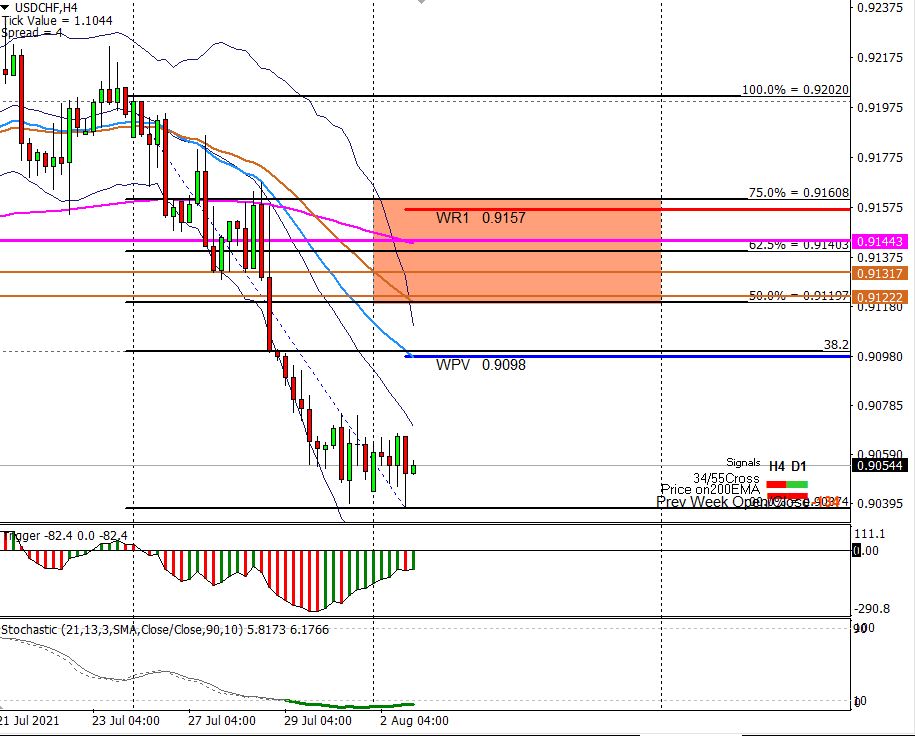Select the 62.5% Fibonacci level label
Viewport: 915px width, 736px height.
click(798, 244)
